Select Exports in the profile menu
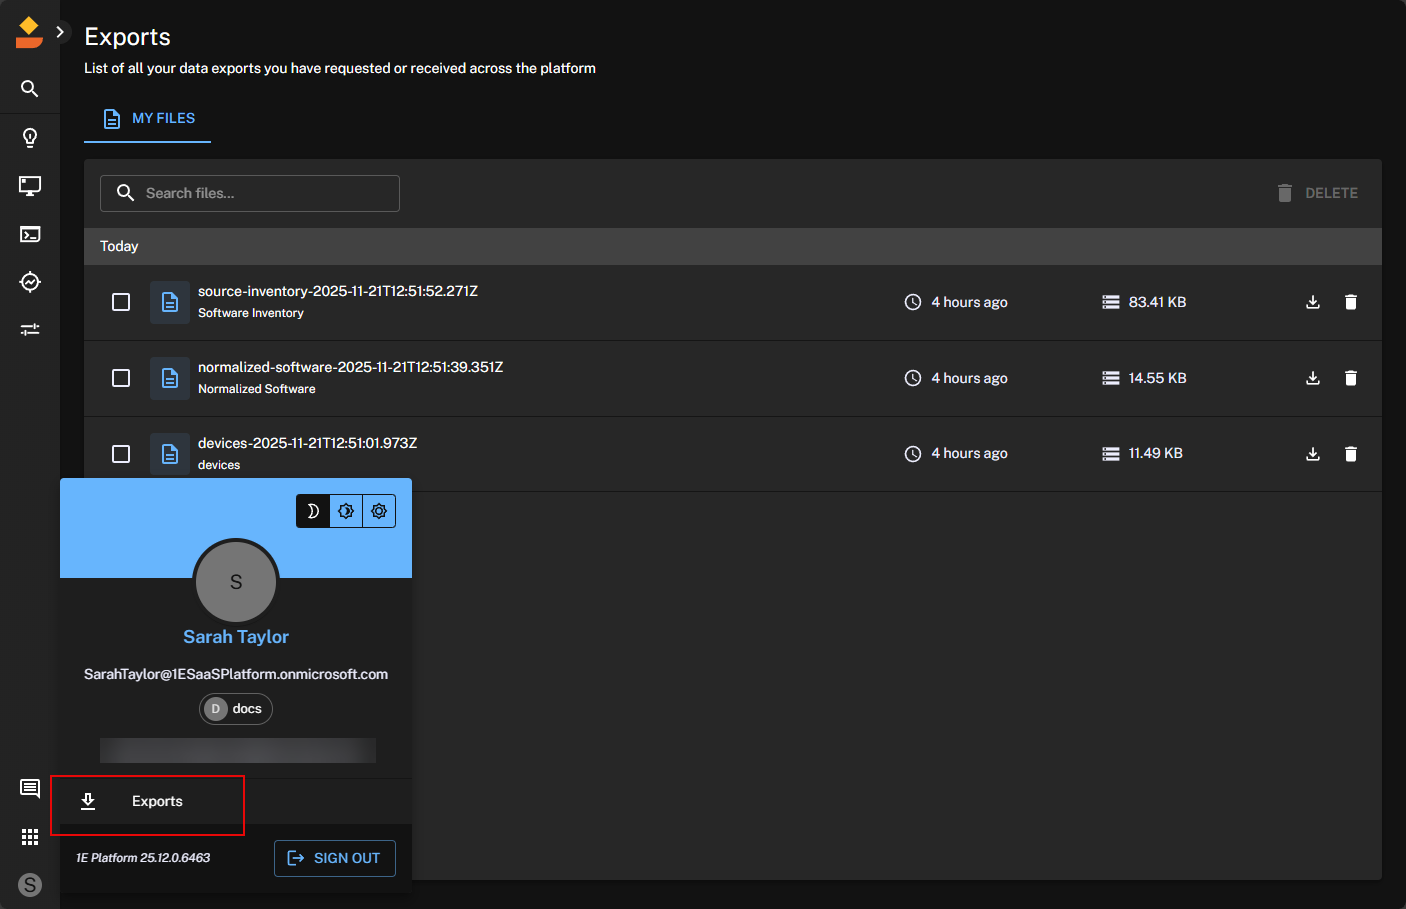Image resolution: width=1406 pixels, height=909 pixels. coord(156,802)
